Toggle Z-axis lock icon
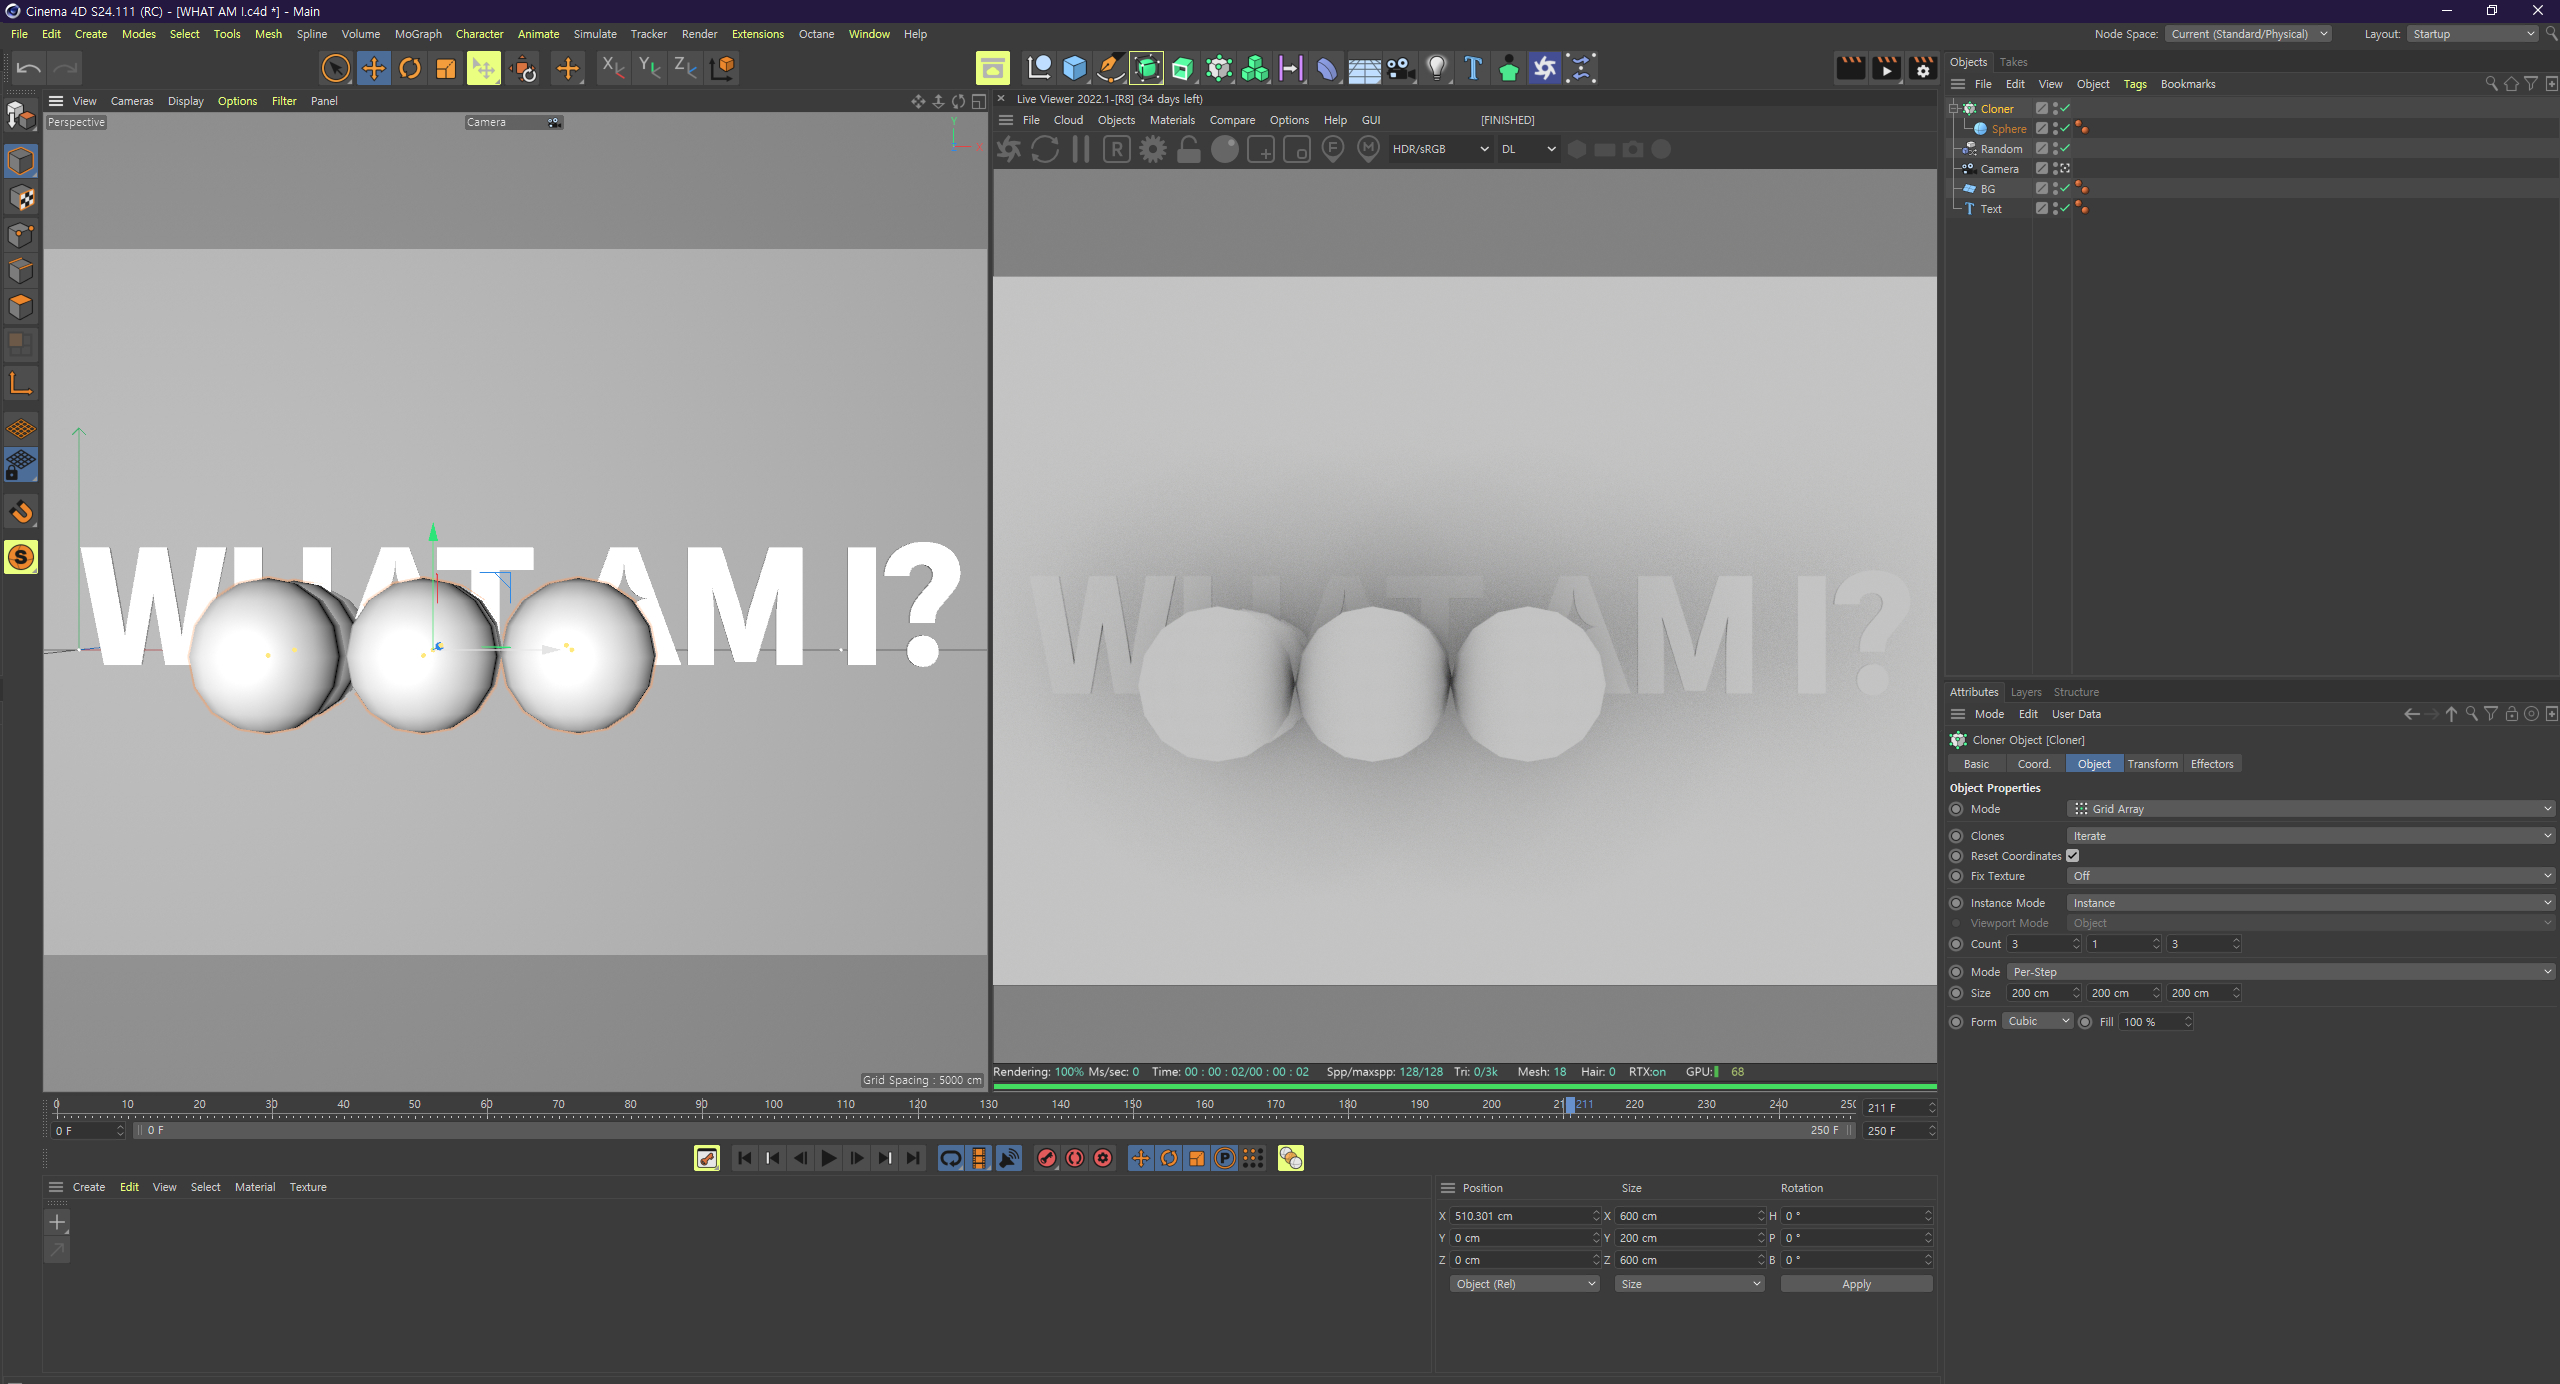Screen dimensions: 2560x1384 coord(685,68)
